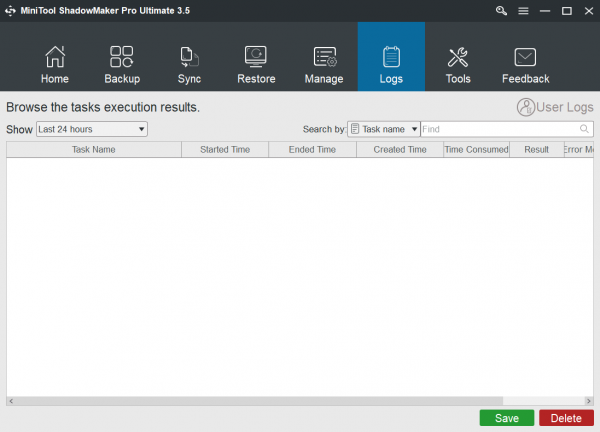600x432 pixels.
Task: Click the red Delete button
Action: tap(566, 418)
